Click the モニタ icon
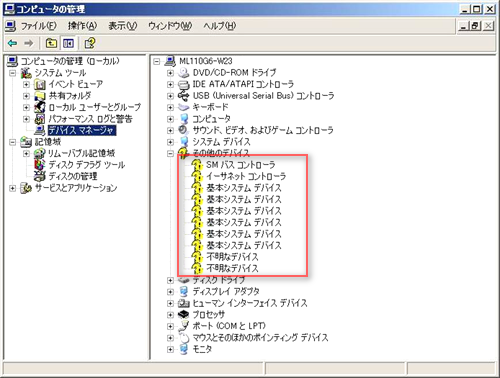Viewport: 500px width, 378px height. pyautogui.click(x=184, y=349)
